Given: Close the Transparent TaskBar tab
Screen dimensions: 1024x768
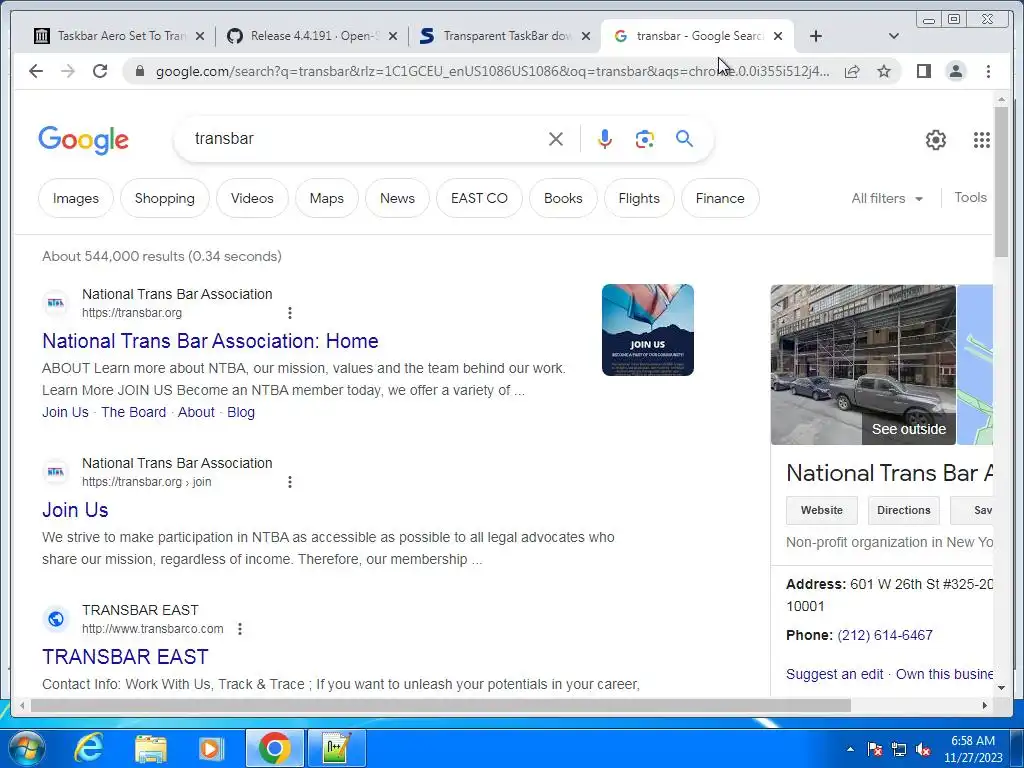Looking at the screenshot, I should (586, 36).
